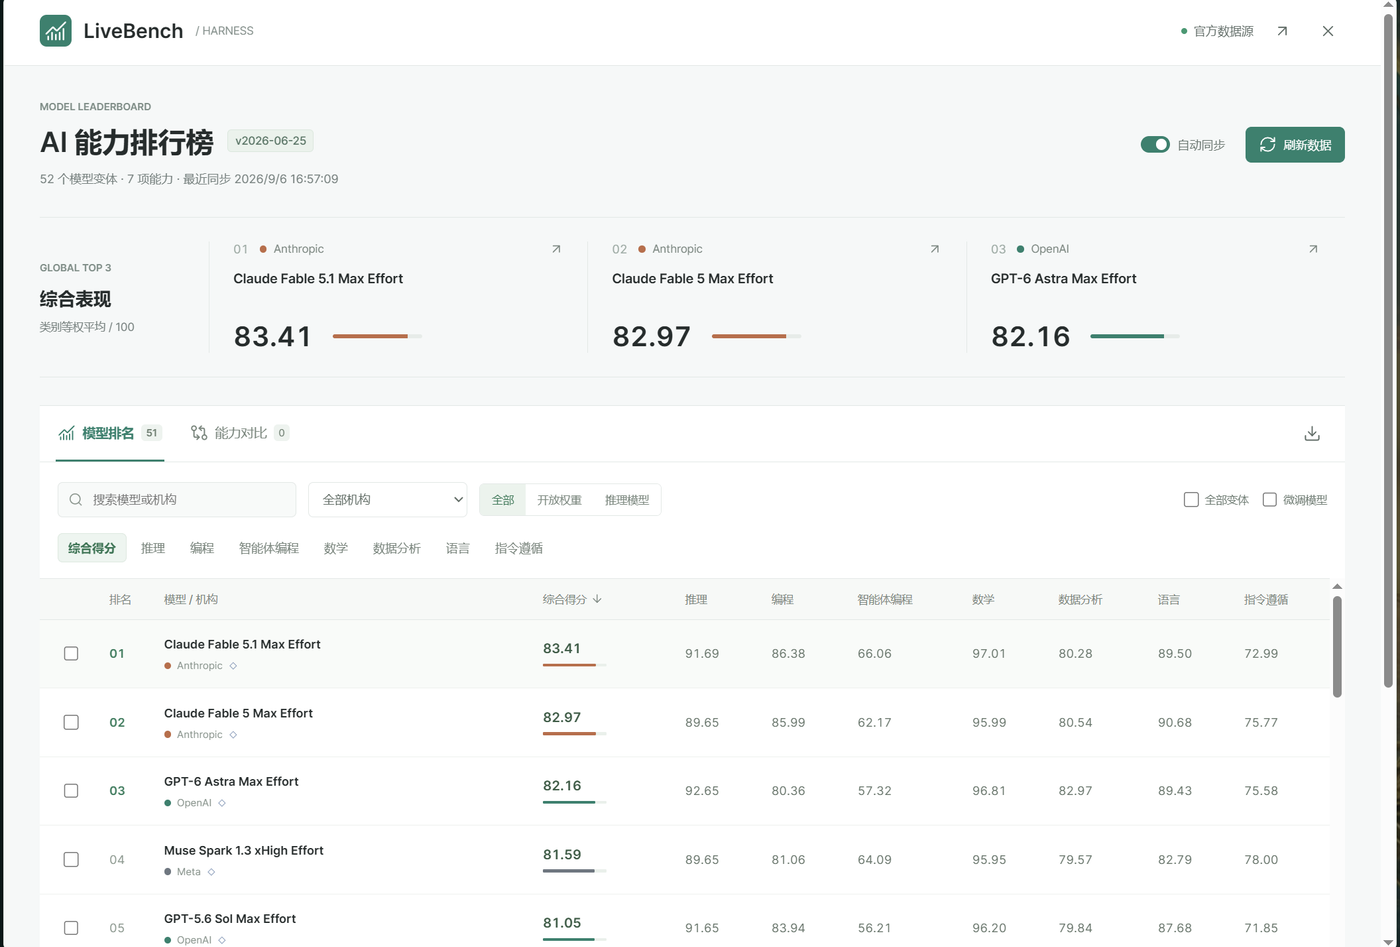Download leaderboard data icon

[1312, 433]
